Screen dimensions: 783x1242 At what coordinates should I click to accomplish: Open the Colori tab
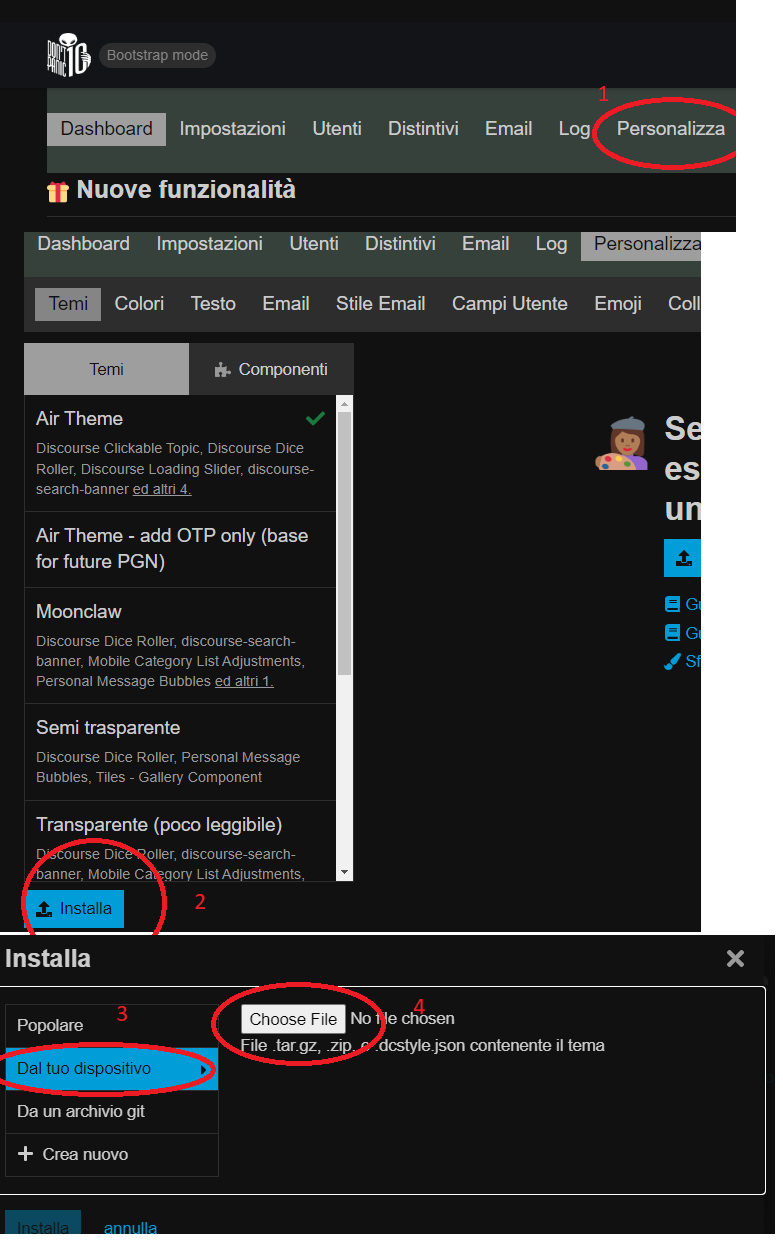[139, 304]
